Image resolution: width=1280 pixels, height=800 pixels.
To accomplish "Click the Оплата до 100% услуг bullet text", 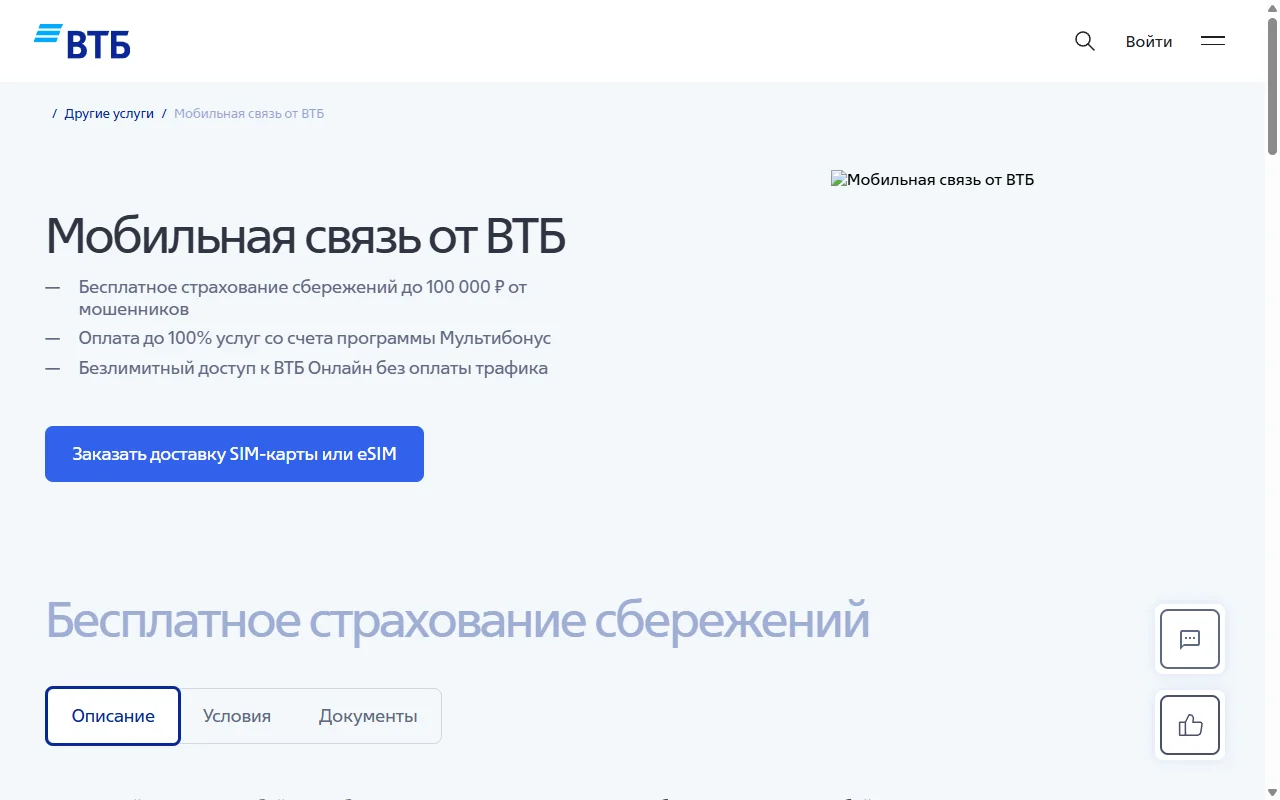I will pos(315,338).
